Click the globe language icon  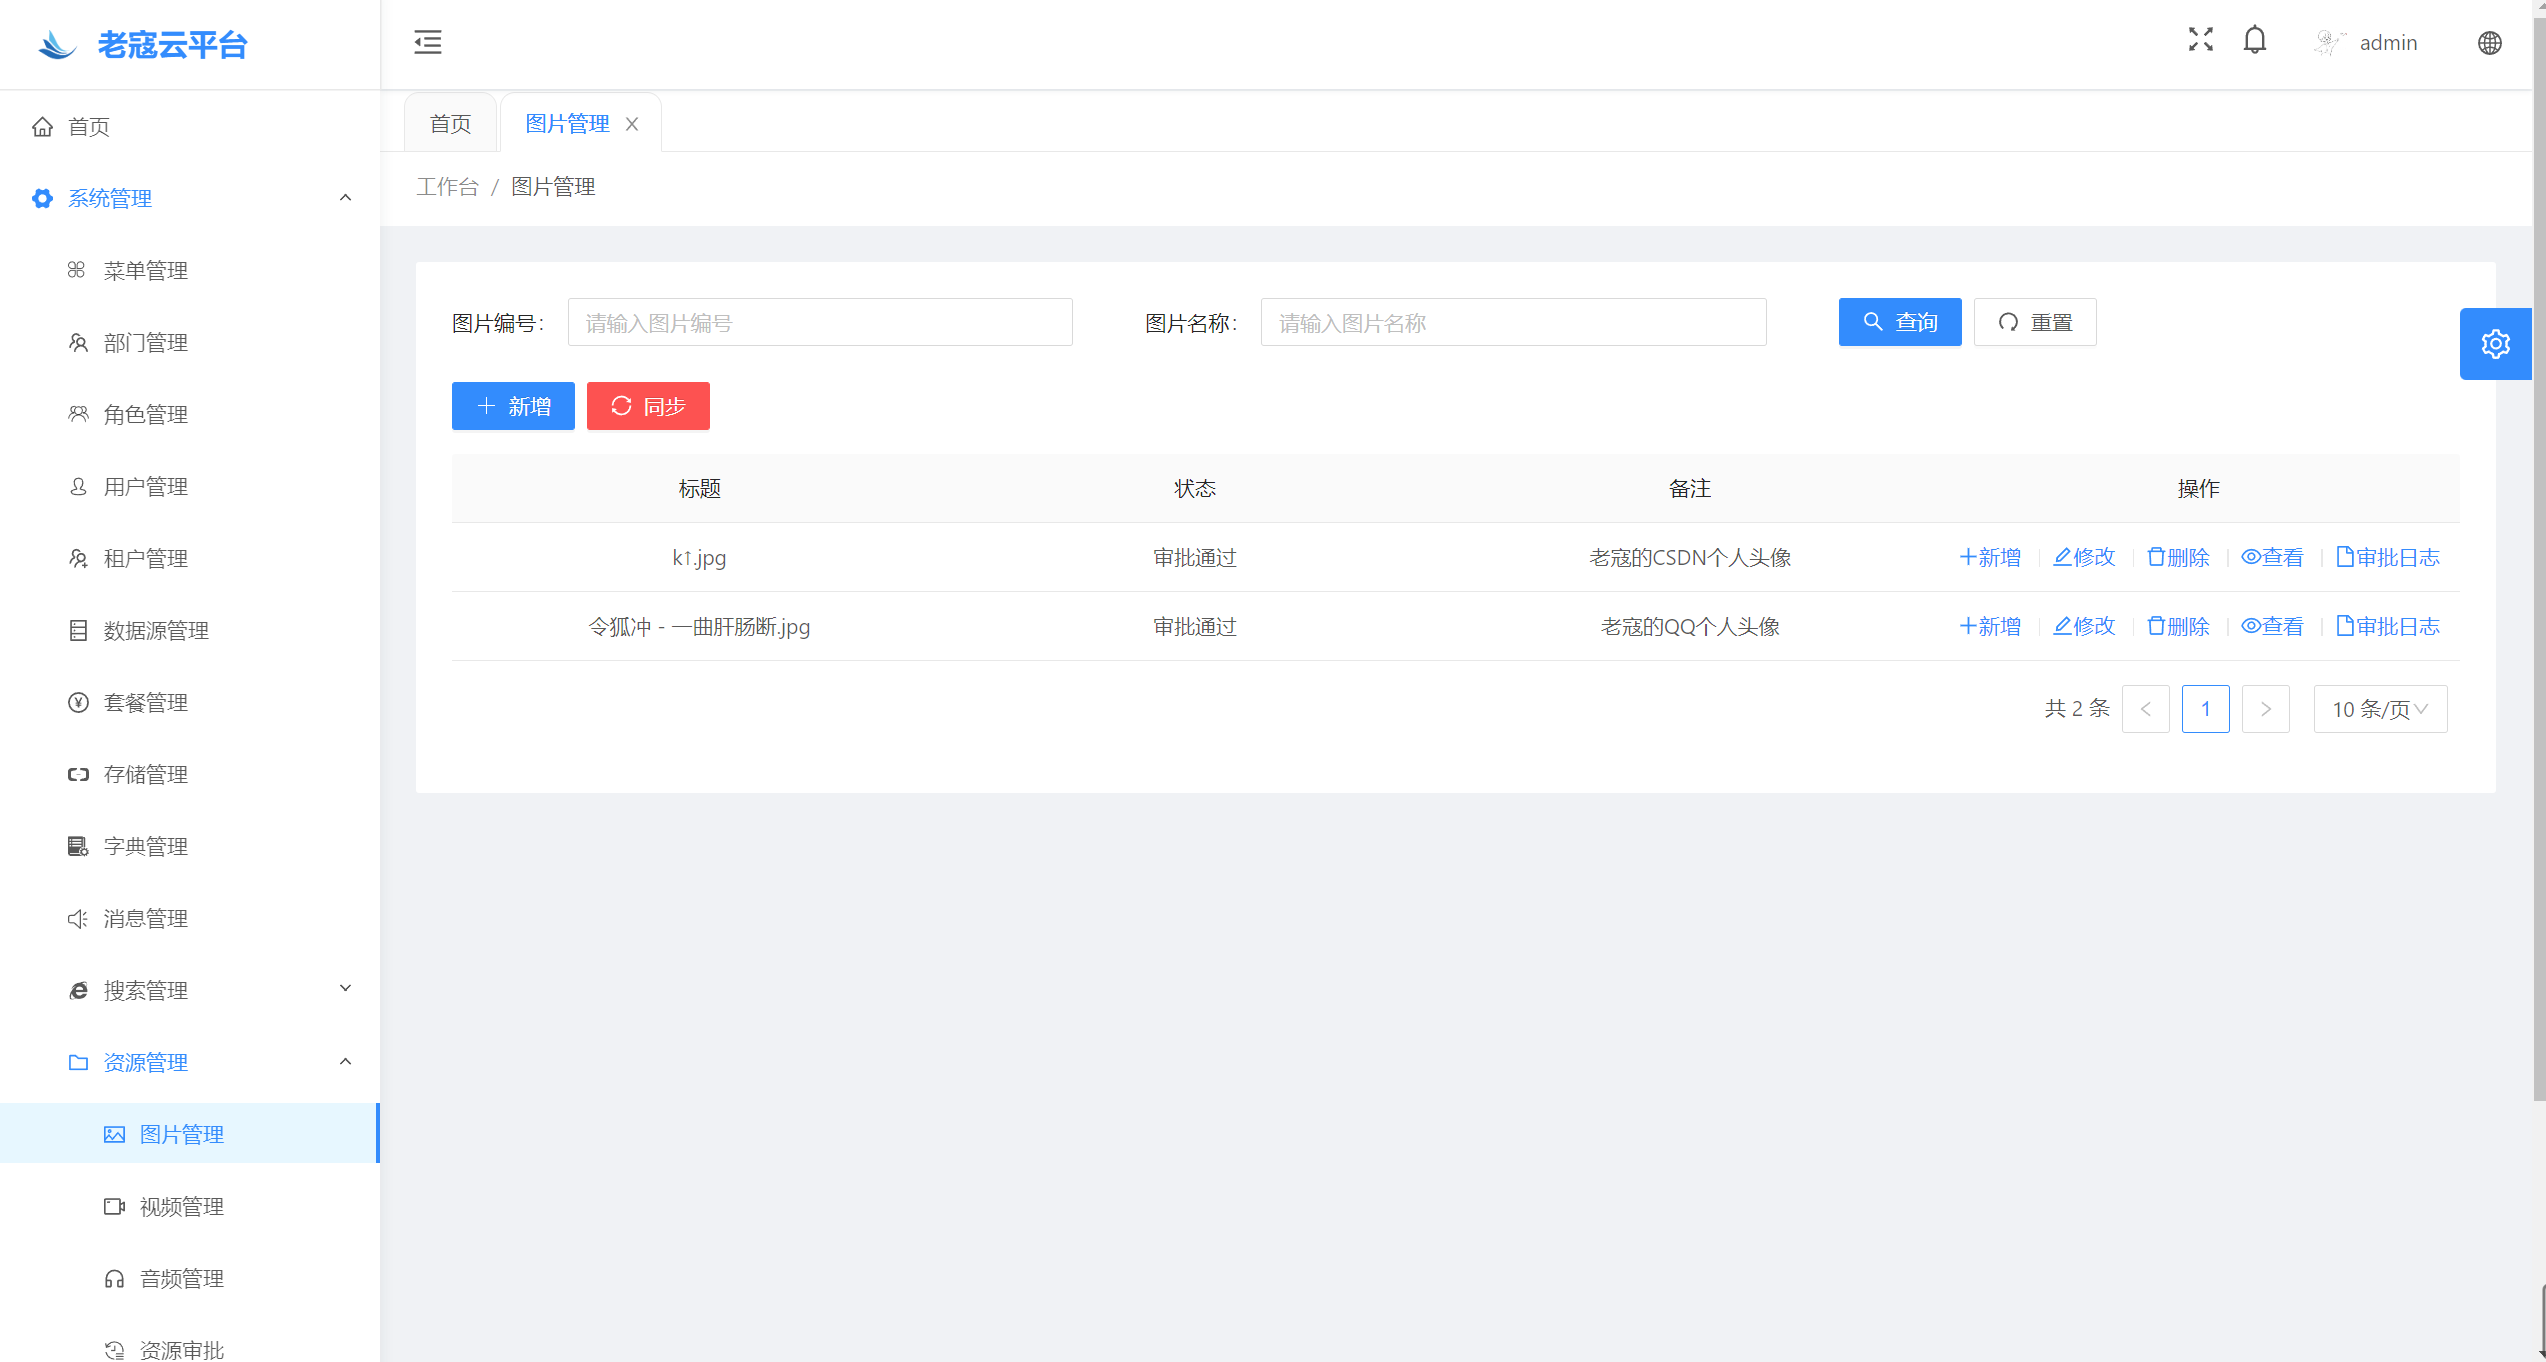[x=2489, y=43]
